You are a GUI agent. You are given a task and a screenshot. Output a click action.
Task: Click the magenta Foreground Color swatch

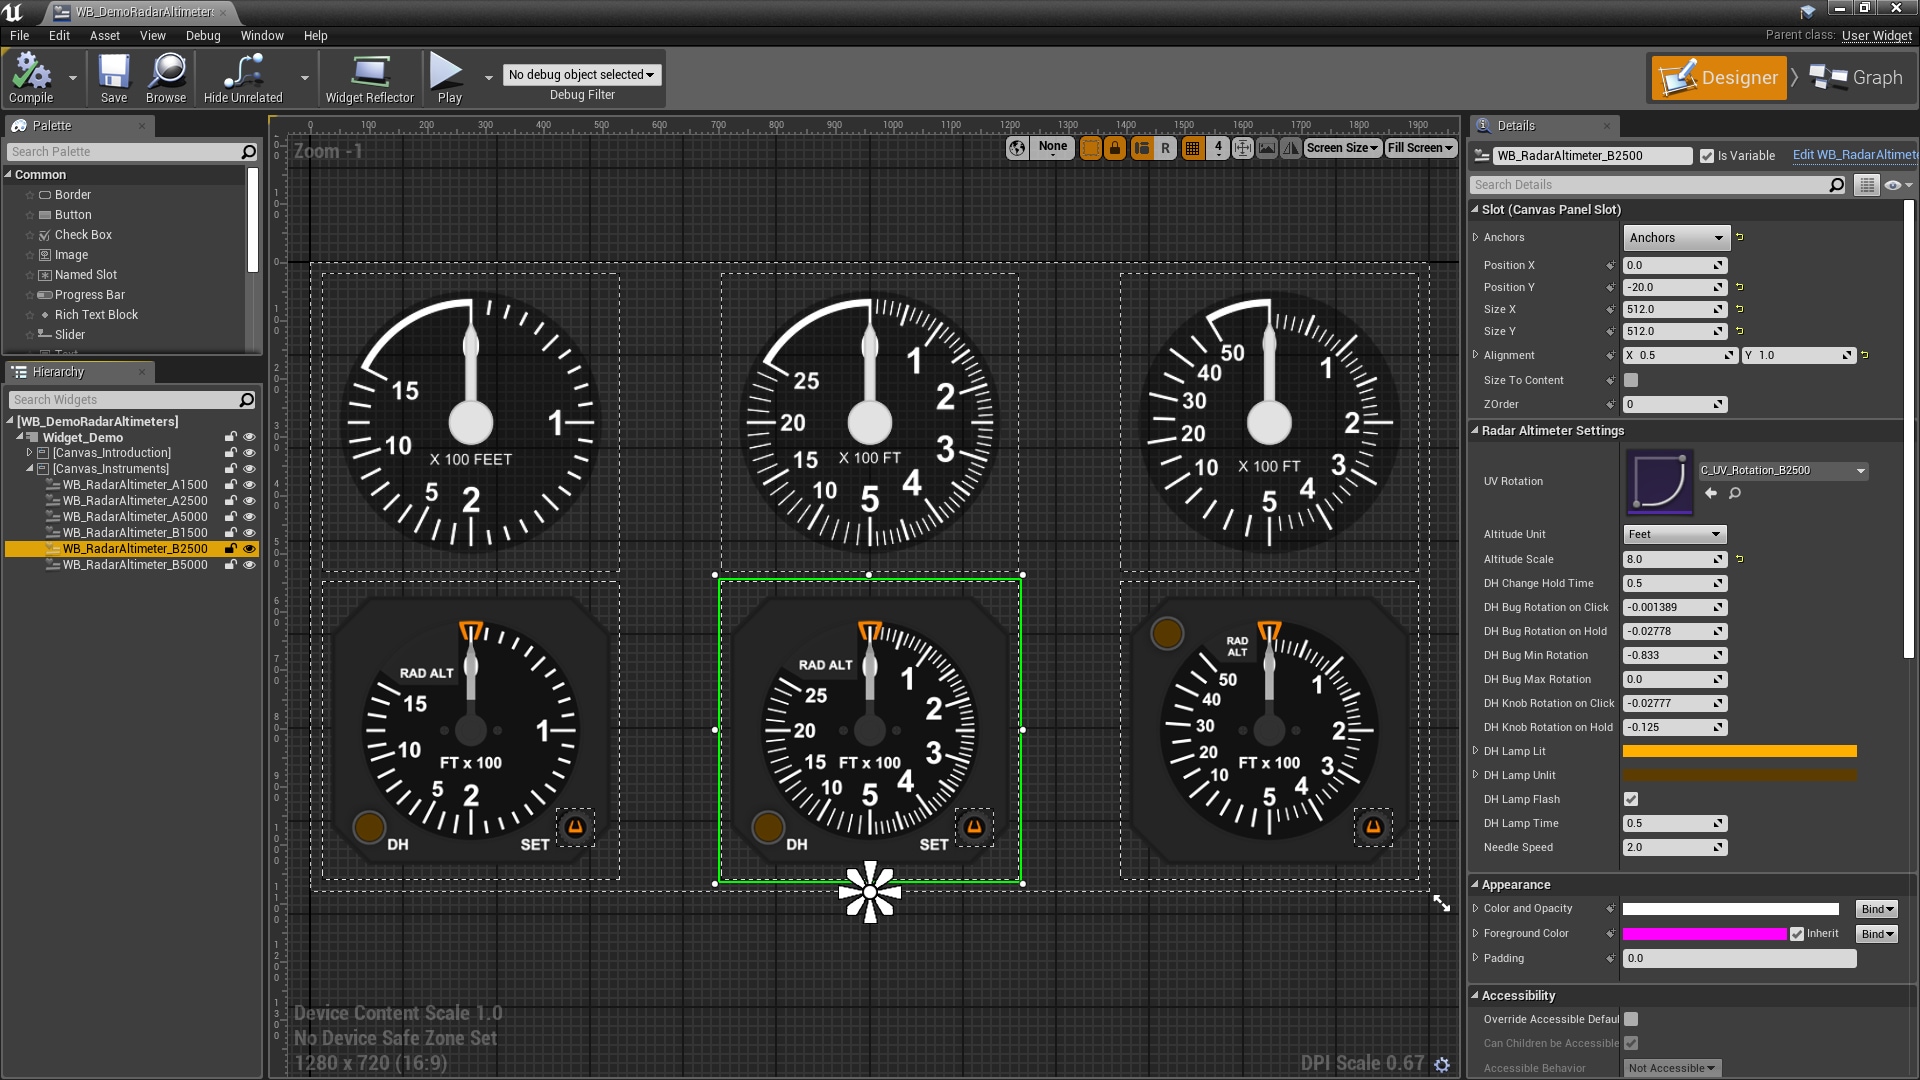[x=1704, y=933]
